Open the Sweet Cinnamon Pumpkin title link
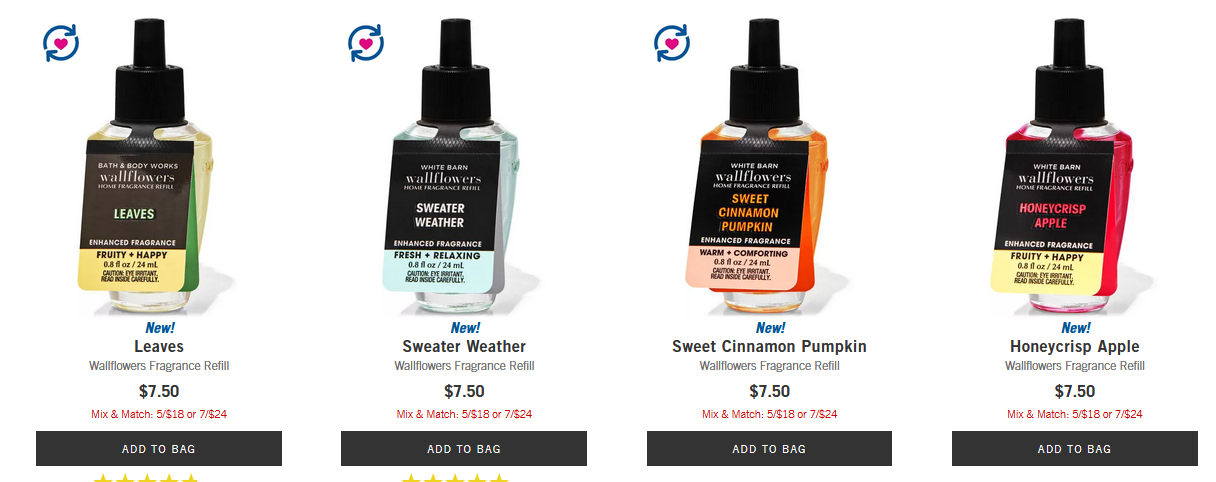The width and height of the screenshot is (1216, 482). 769,347
